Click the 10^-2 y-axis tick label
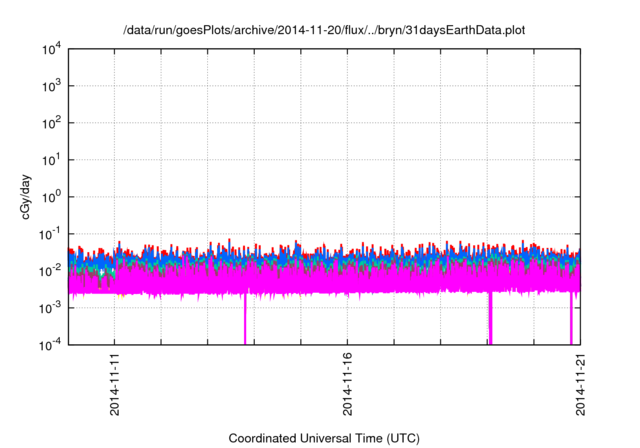 click(x=51, y=271)
